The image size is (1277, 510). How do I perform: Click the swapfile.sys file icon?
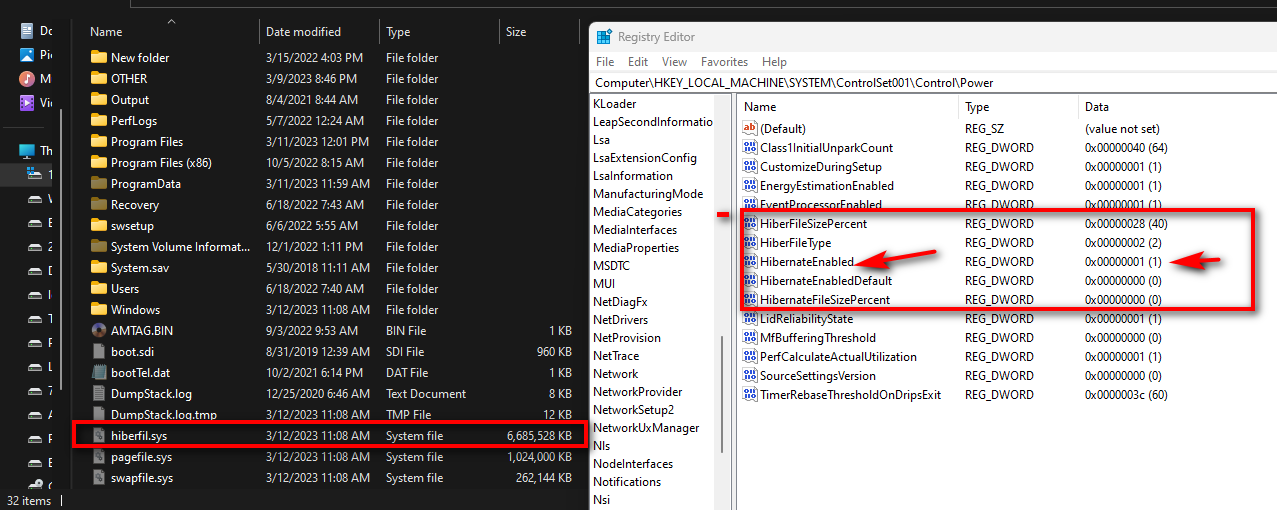pyautogui.click(x=98, y=477)
